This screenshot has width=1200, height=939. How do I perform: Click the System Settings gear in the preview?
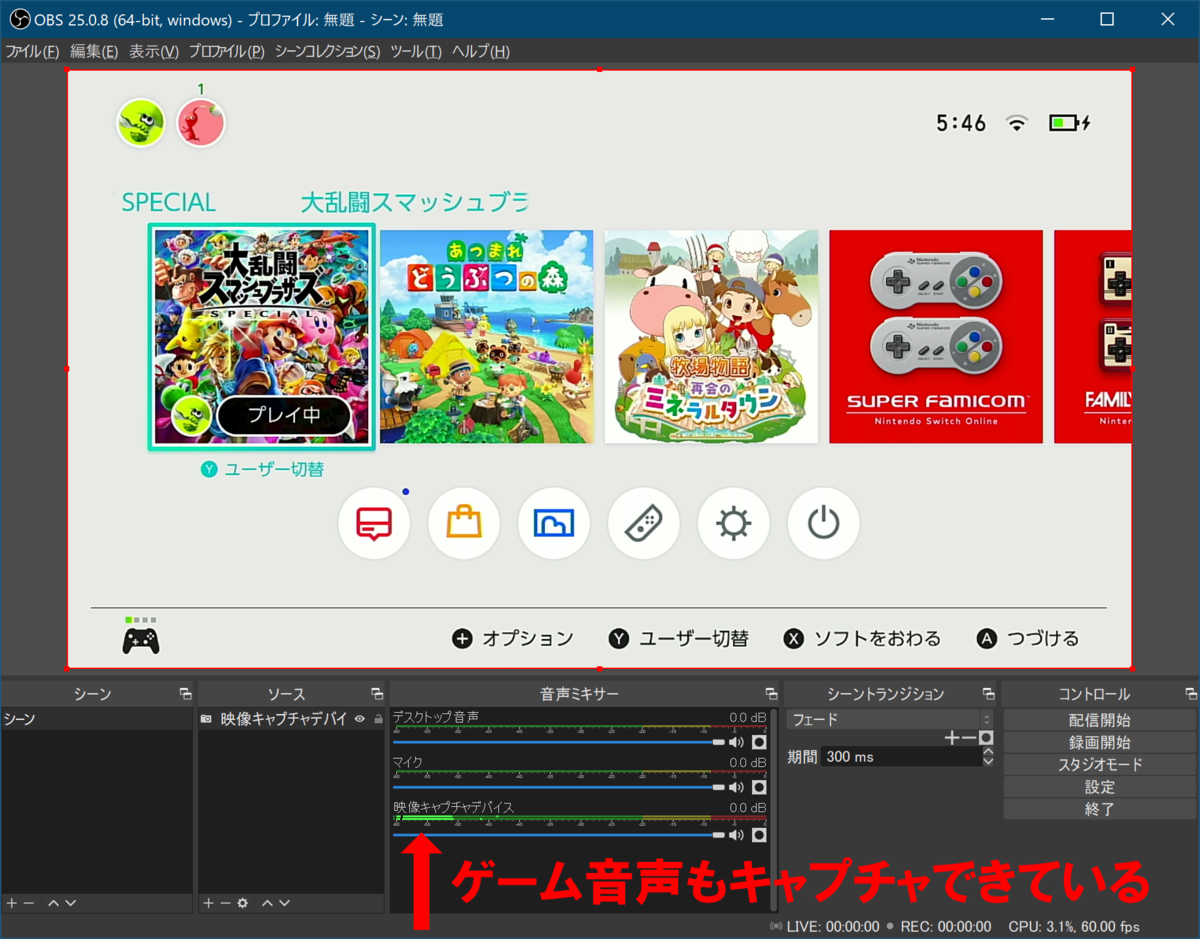(x=734, y=523)
